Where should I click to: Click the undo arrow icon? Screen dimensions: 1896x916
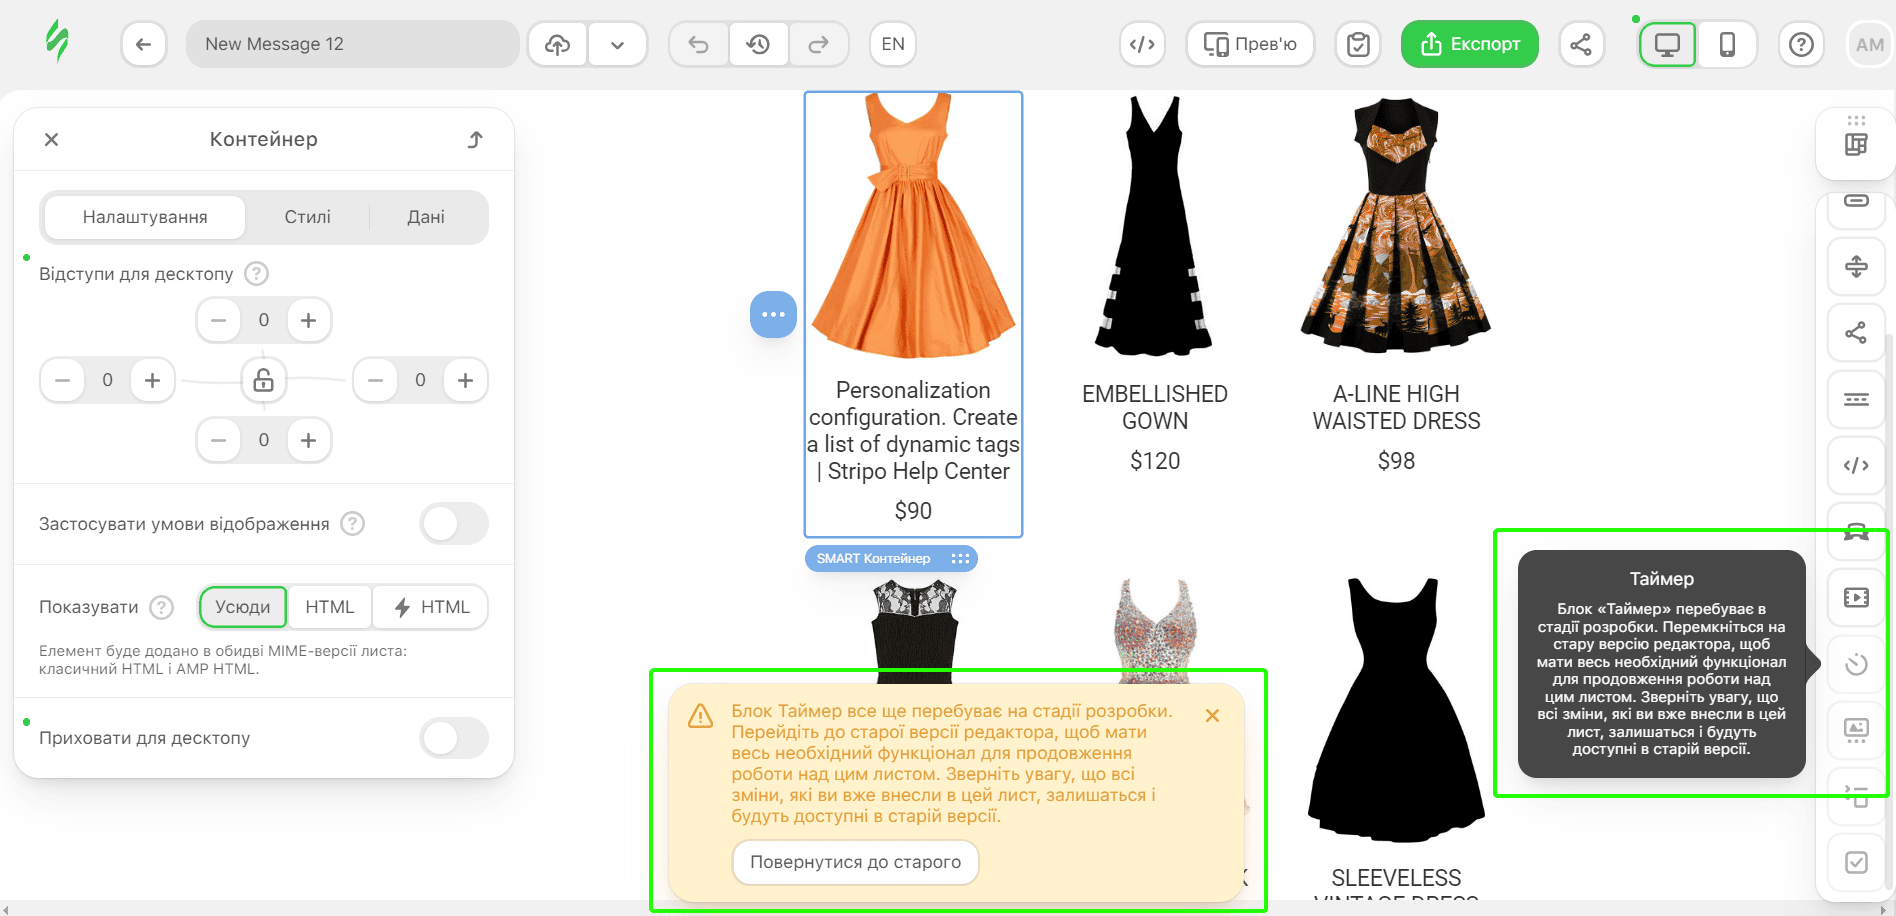pyautogui.click(x=699, y=44)
